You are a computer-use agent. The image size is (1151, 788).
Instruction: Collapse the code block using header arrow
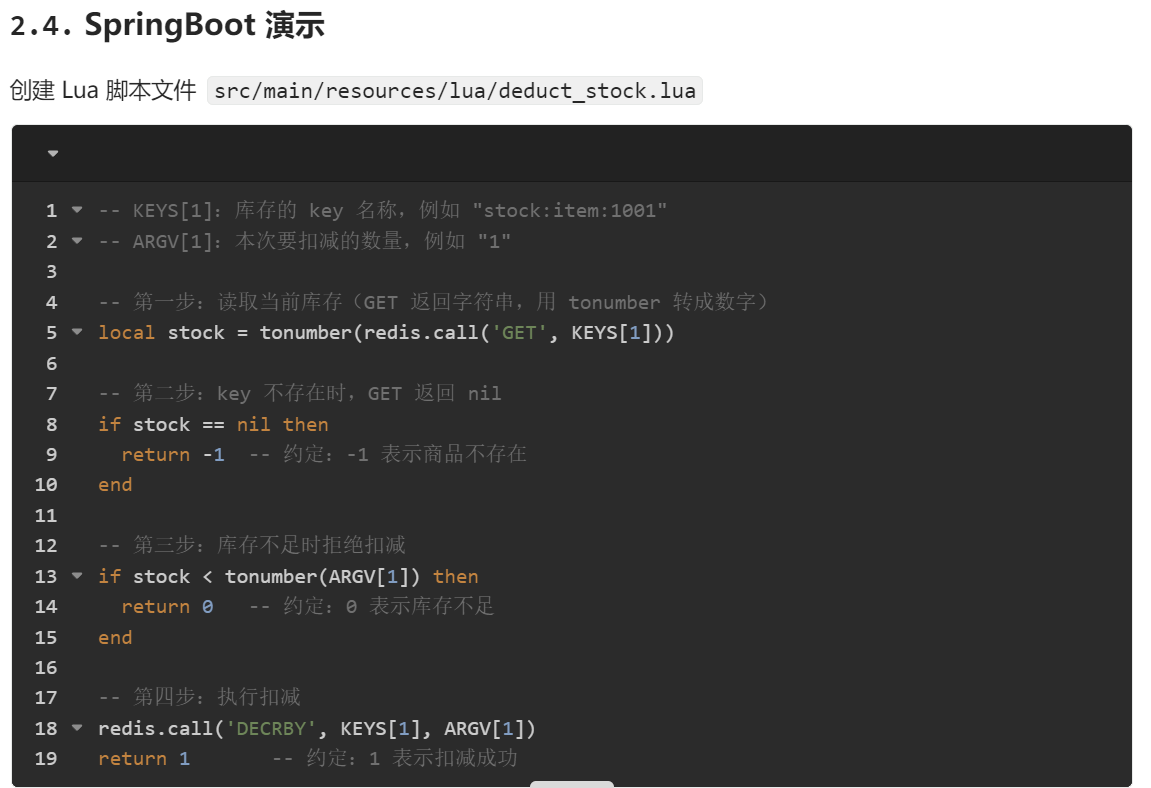click(53, 153)
